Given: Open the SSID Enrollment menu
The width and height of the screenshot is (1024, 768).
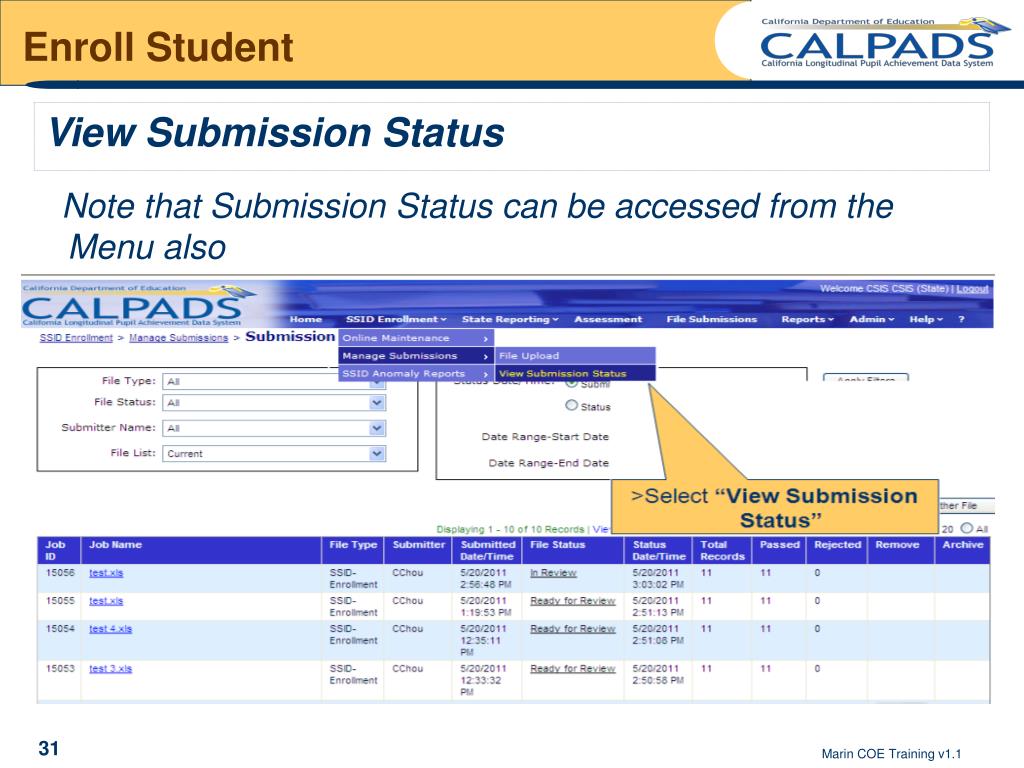Looking at the screenshot, I should tap(396, 319).
